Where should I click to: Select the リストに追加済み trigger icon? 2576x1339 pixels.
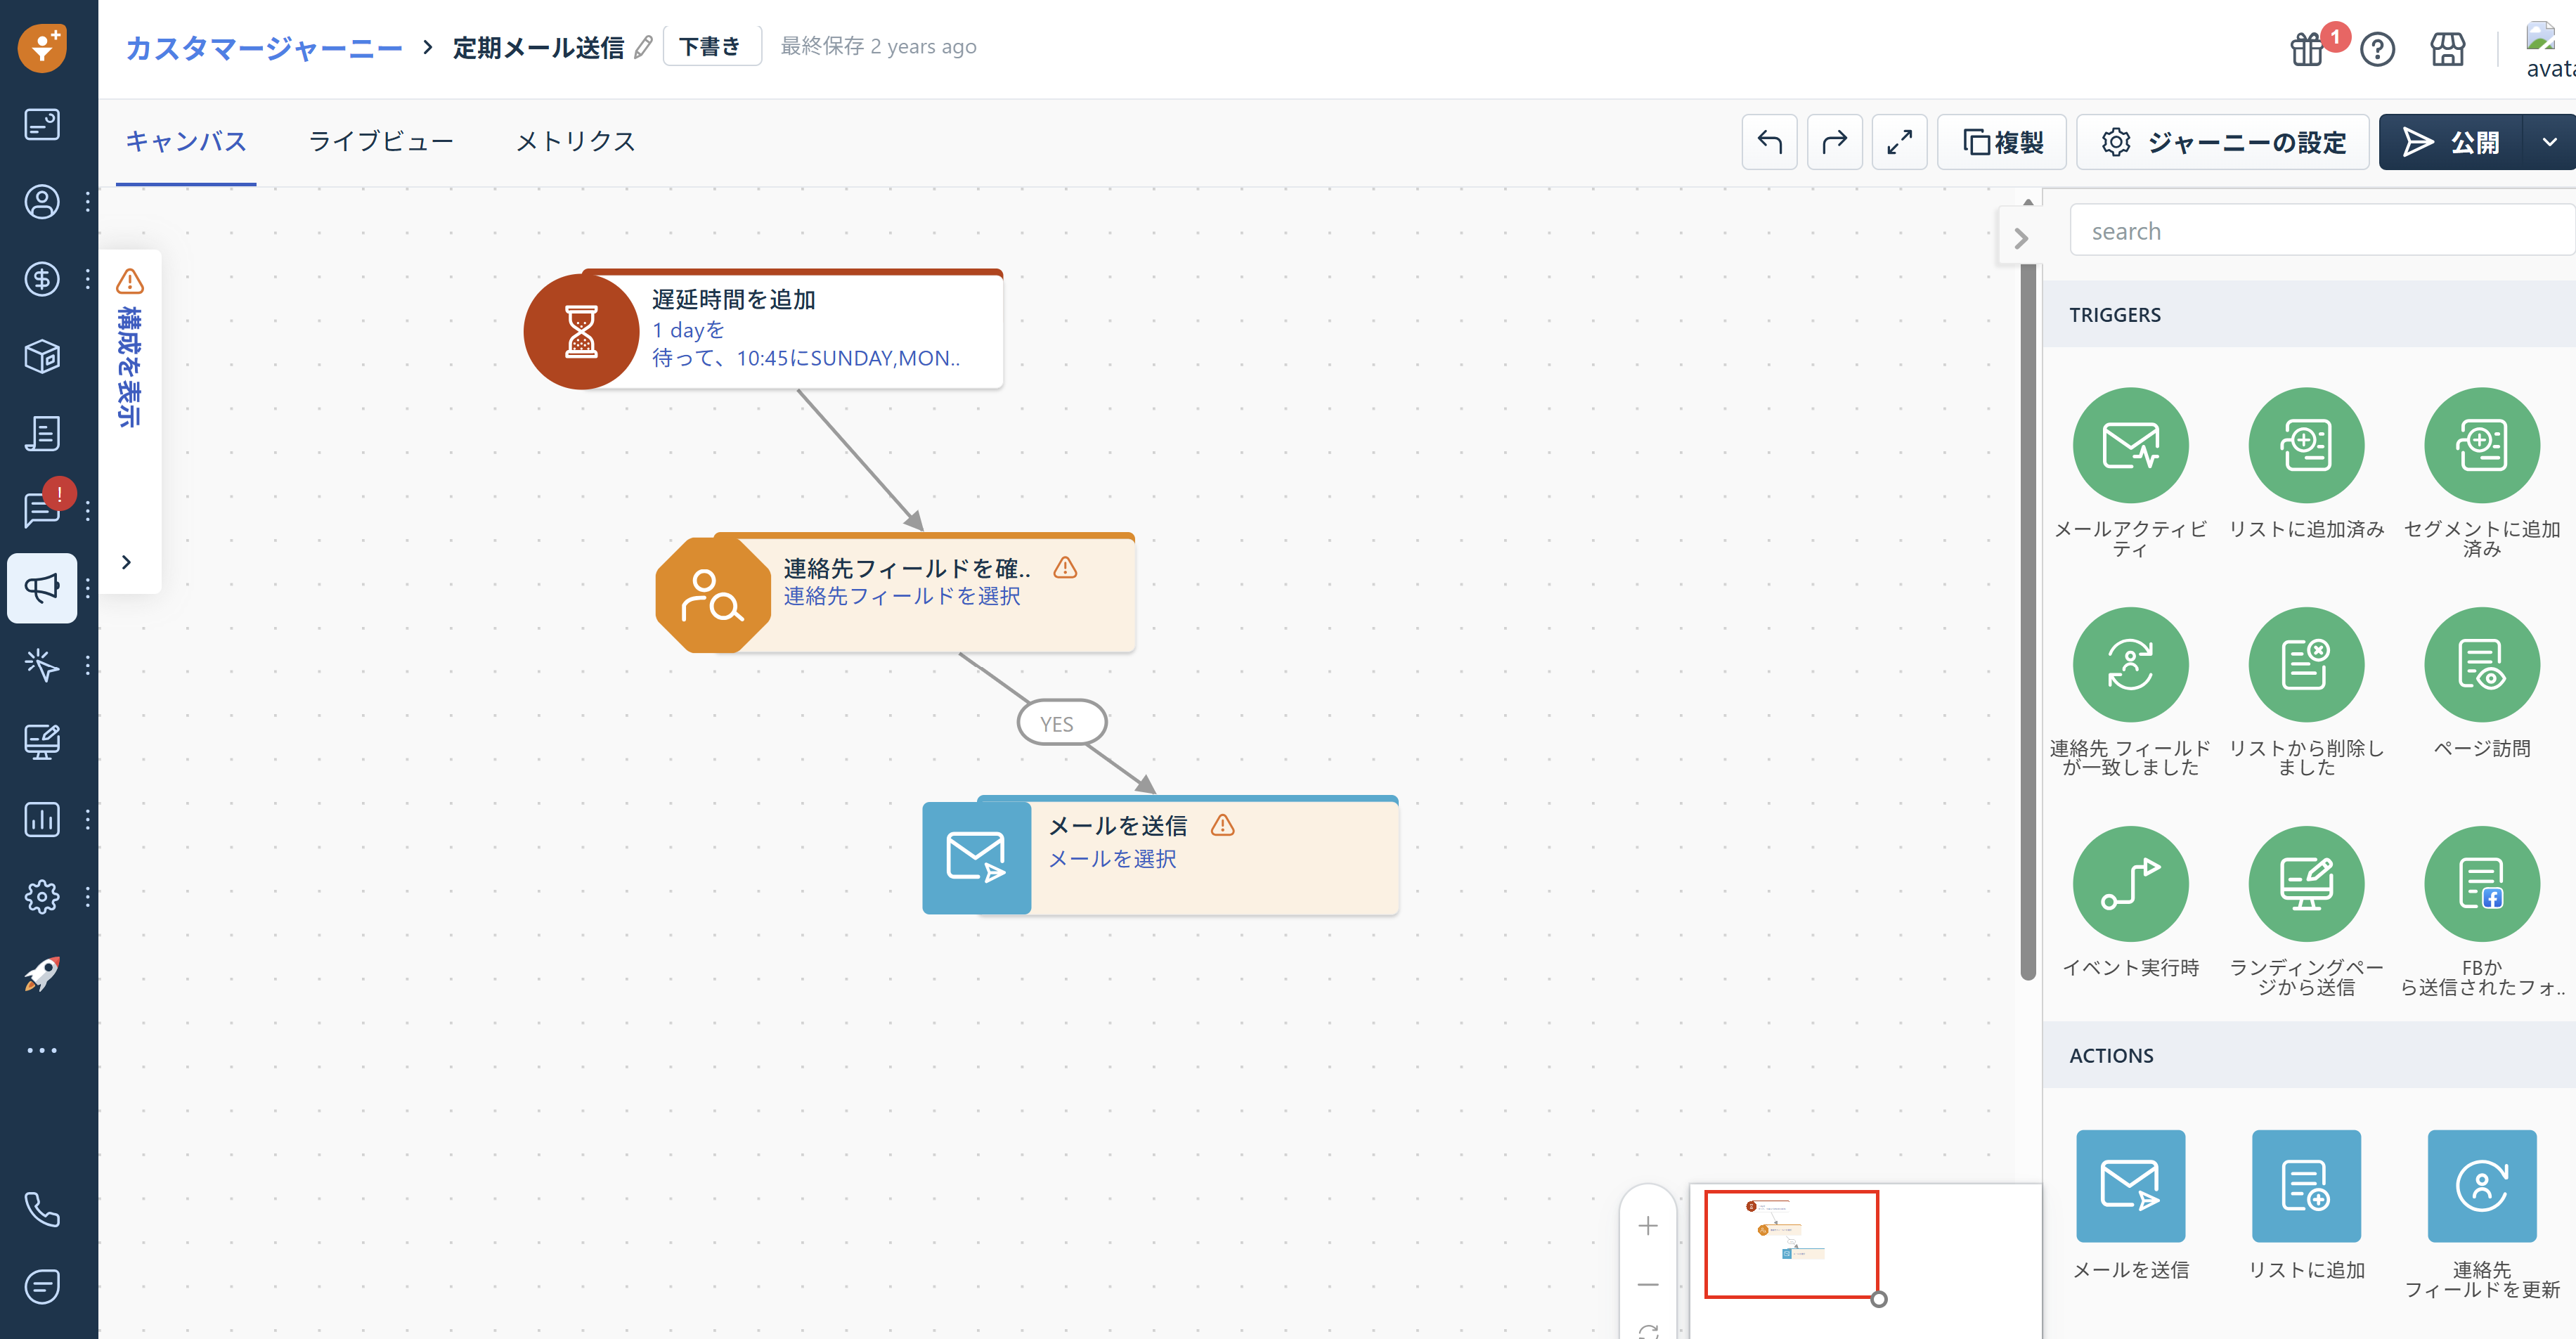2306,445
